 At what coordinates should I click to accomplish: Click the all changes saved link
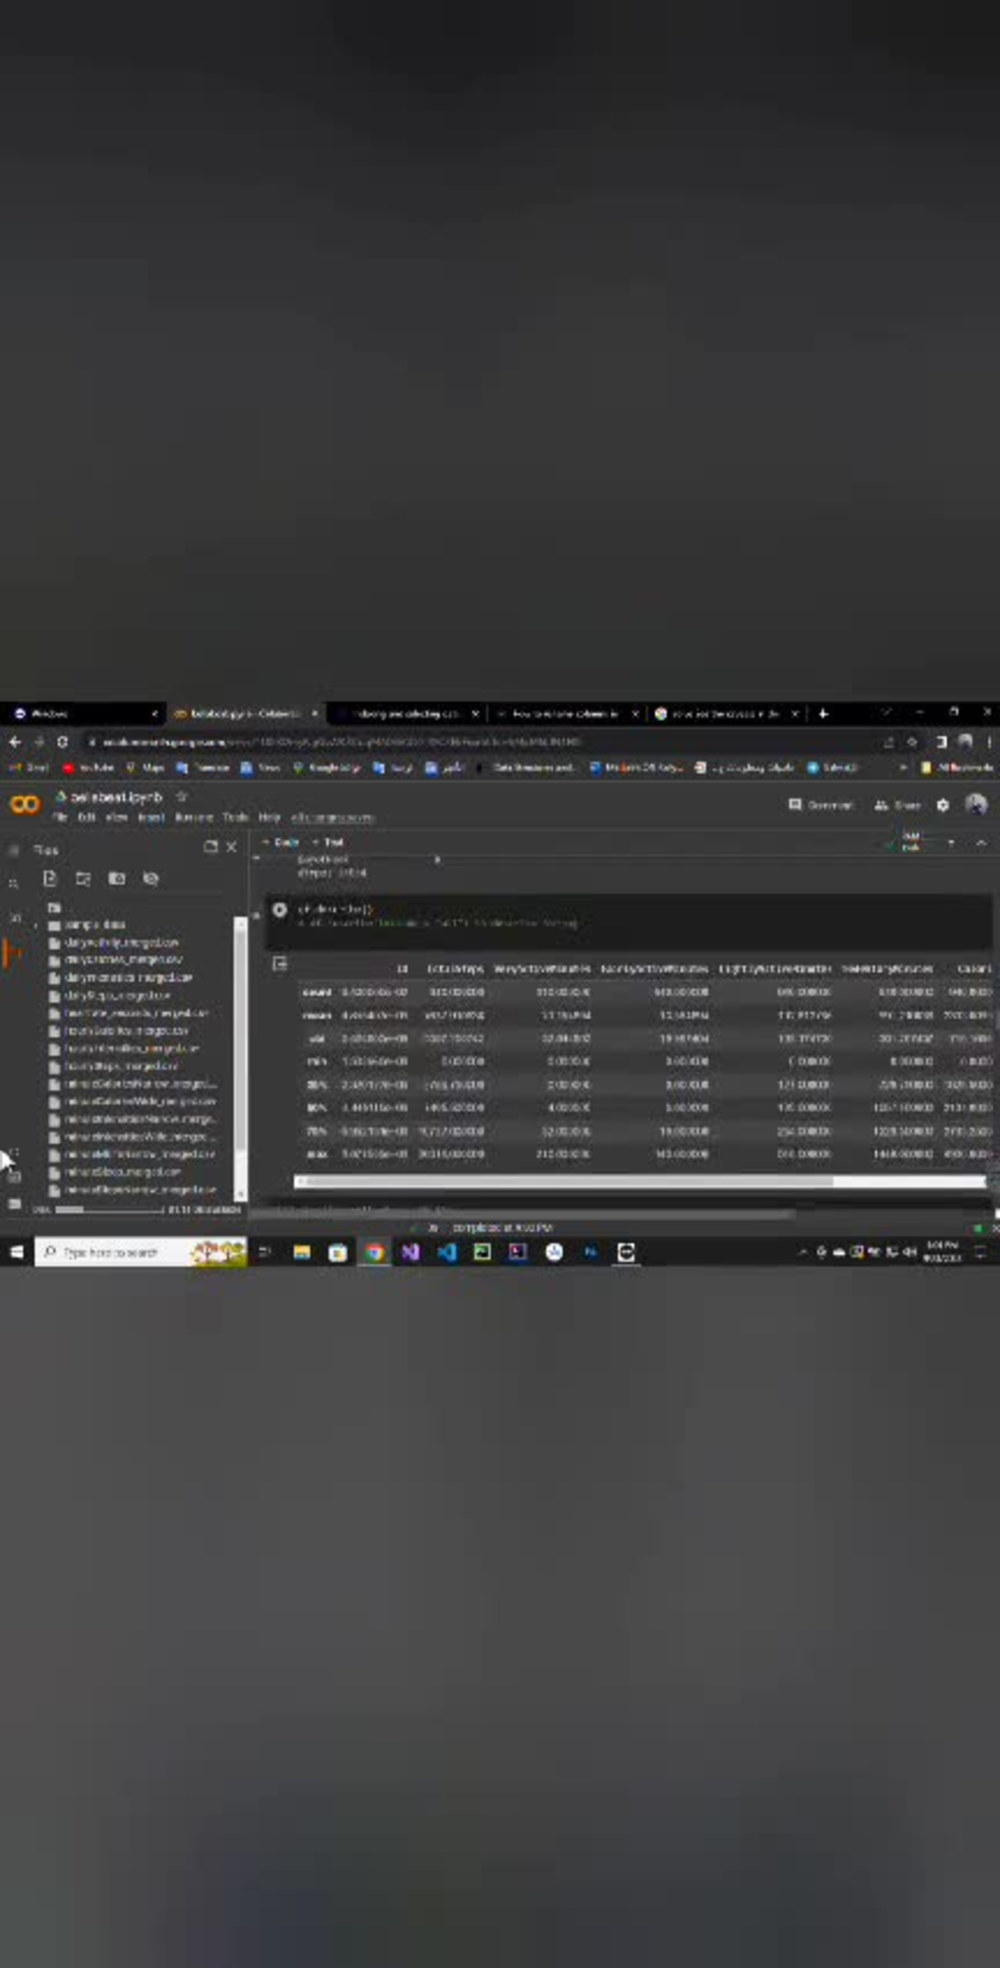(x=332, y=817)
